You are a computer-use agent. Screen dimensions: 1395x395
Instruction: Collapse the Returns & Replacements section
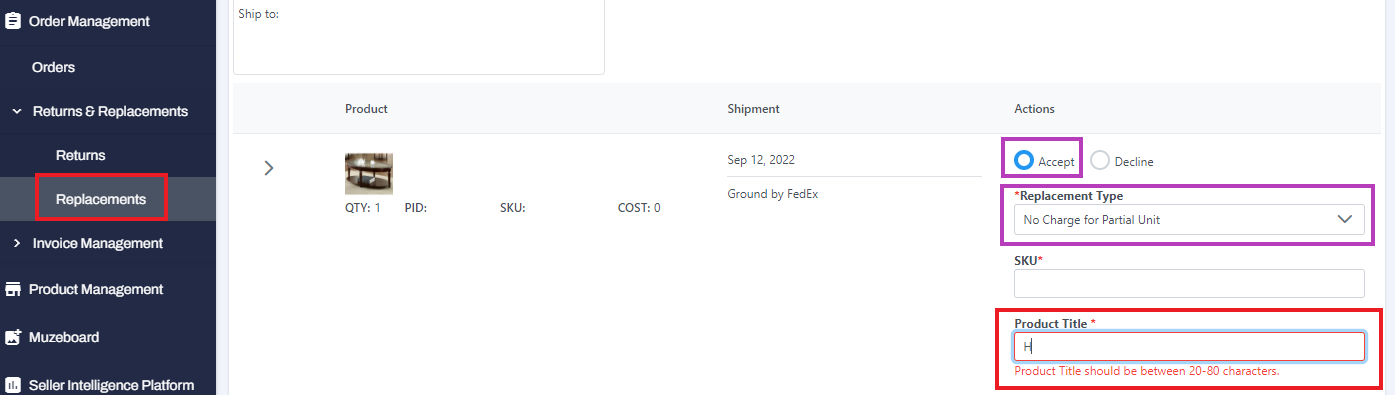point(17,111)
